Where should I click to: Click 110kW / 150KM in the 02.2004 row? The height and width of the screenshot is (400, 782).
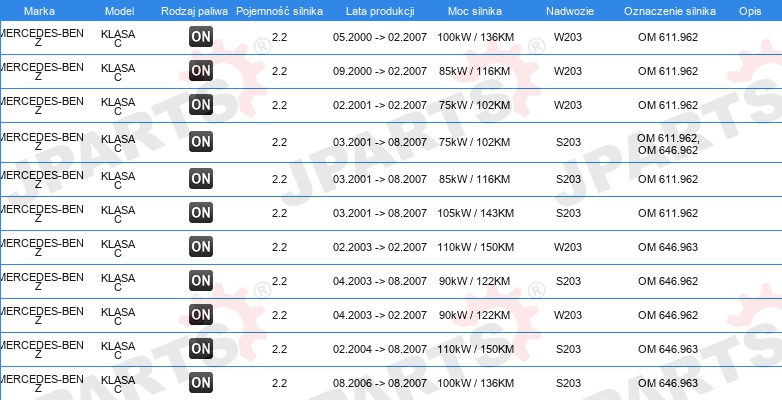tap(475, 349)
